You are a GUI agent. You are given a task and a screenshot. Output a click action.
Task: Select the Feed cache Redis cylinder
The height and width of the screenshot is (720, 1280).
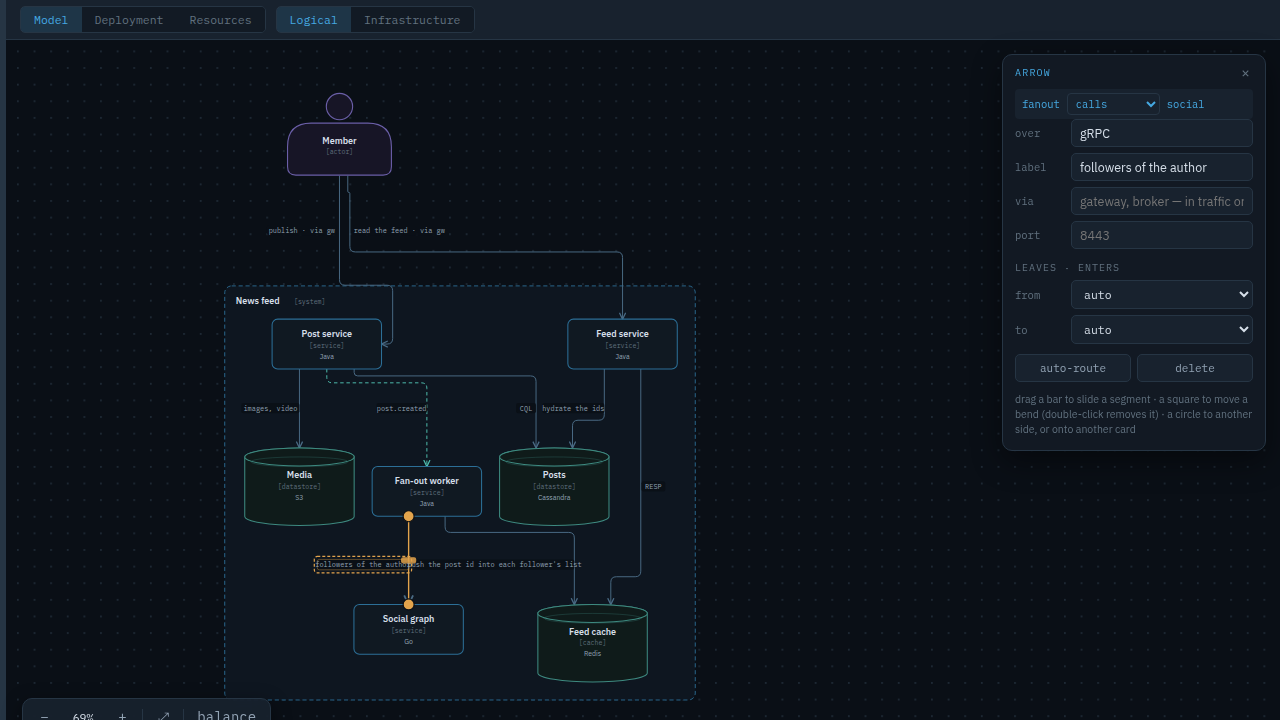592,643
